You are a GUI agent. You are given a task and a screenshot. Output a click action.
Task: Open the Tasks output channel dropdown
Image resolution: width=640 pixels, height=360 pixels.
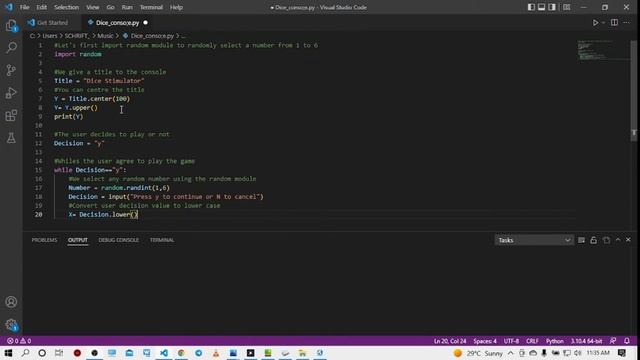pos(534,240)
